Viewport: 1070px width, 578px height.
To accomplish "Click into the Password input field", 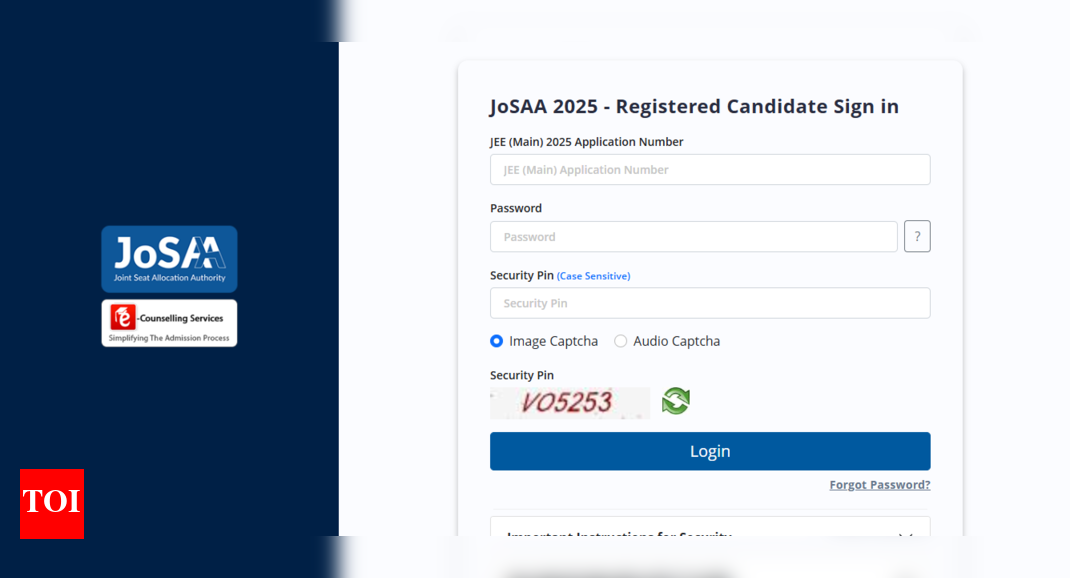I will [693, 237].
